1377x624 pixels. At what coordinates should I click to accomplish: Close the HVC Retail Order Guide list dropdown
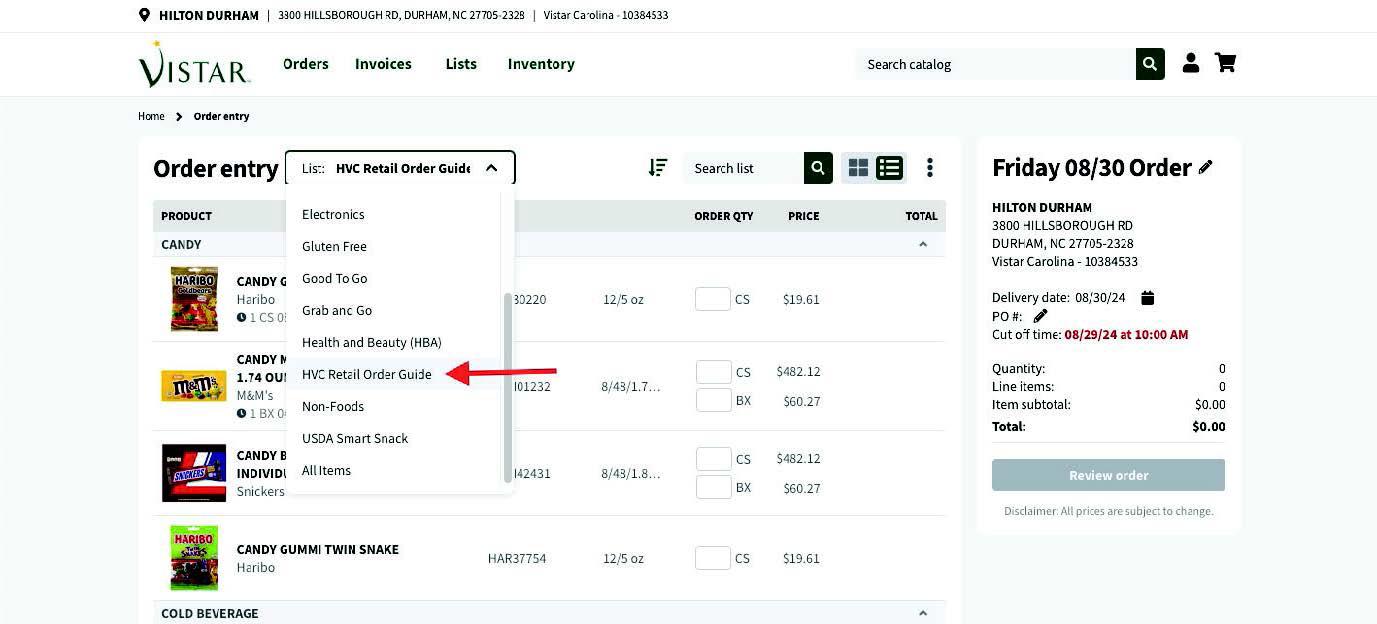[491, 168]
